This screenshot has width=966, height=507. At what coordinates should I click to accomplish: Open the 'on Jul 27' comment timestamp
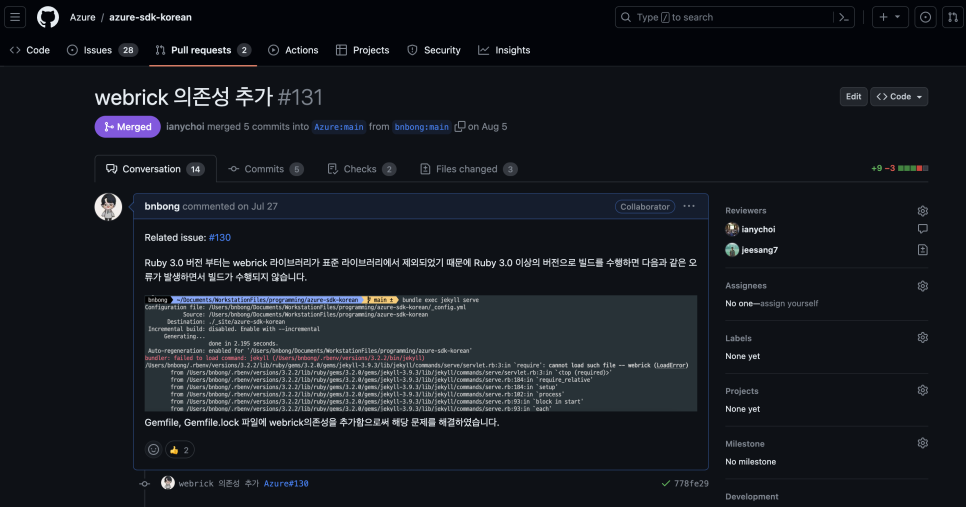click(258, 206)
